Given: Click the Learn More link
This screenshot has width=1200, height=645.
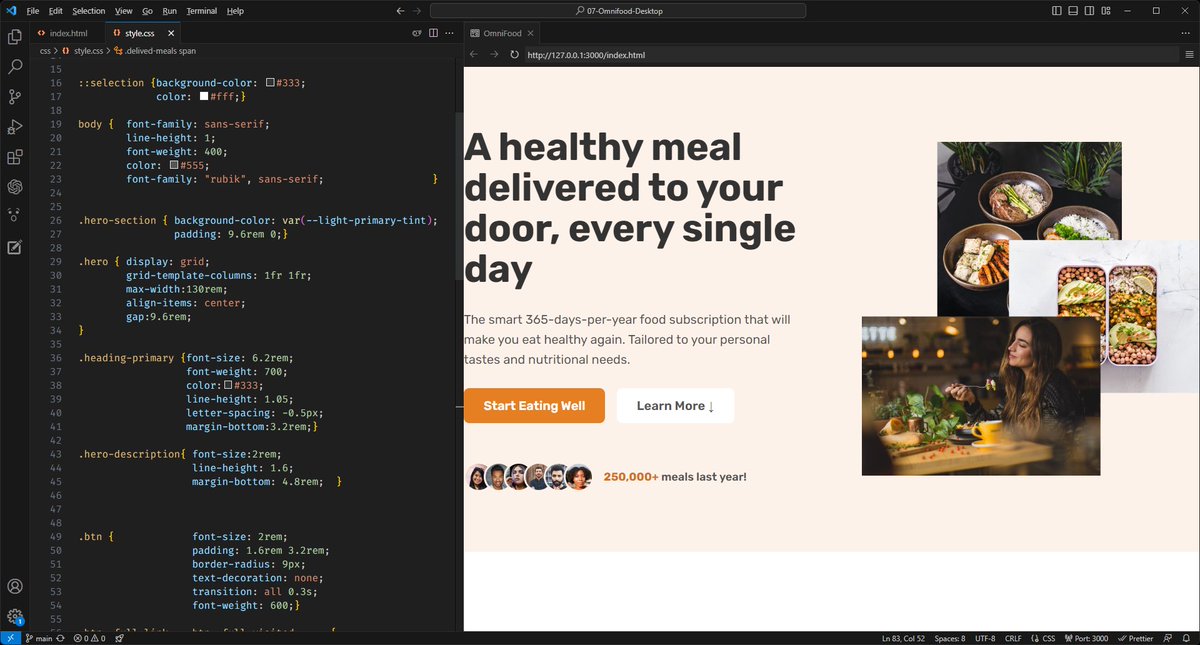Looking at the screenshot, I should (x=675, y=406).
